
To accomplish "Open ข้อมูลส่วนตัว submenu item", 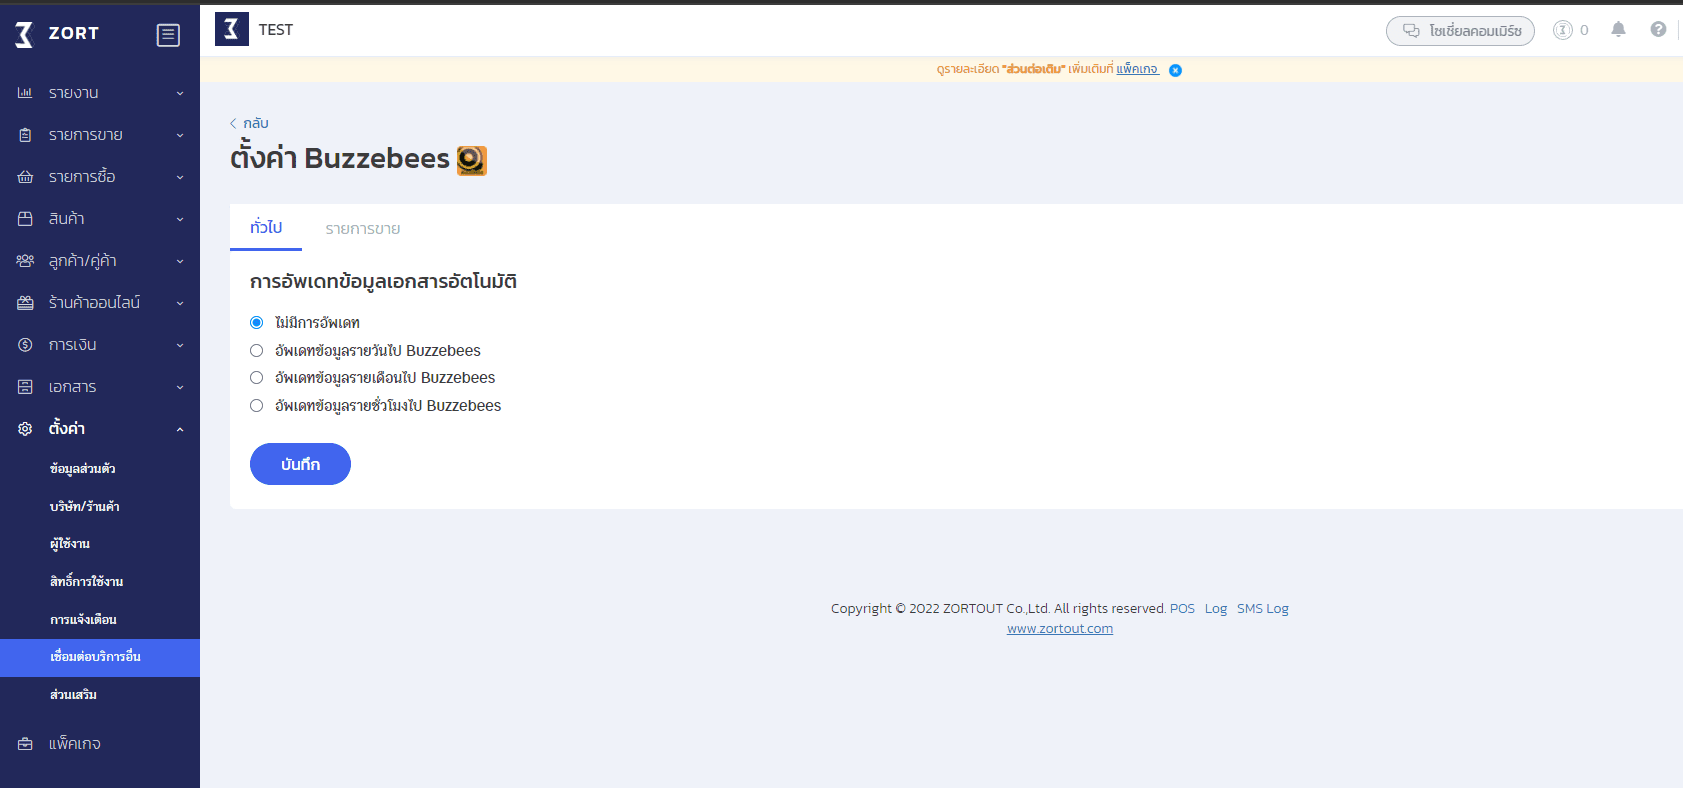I will tap(83, 469).
